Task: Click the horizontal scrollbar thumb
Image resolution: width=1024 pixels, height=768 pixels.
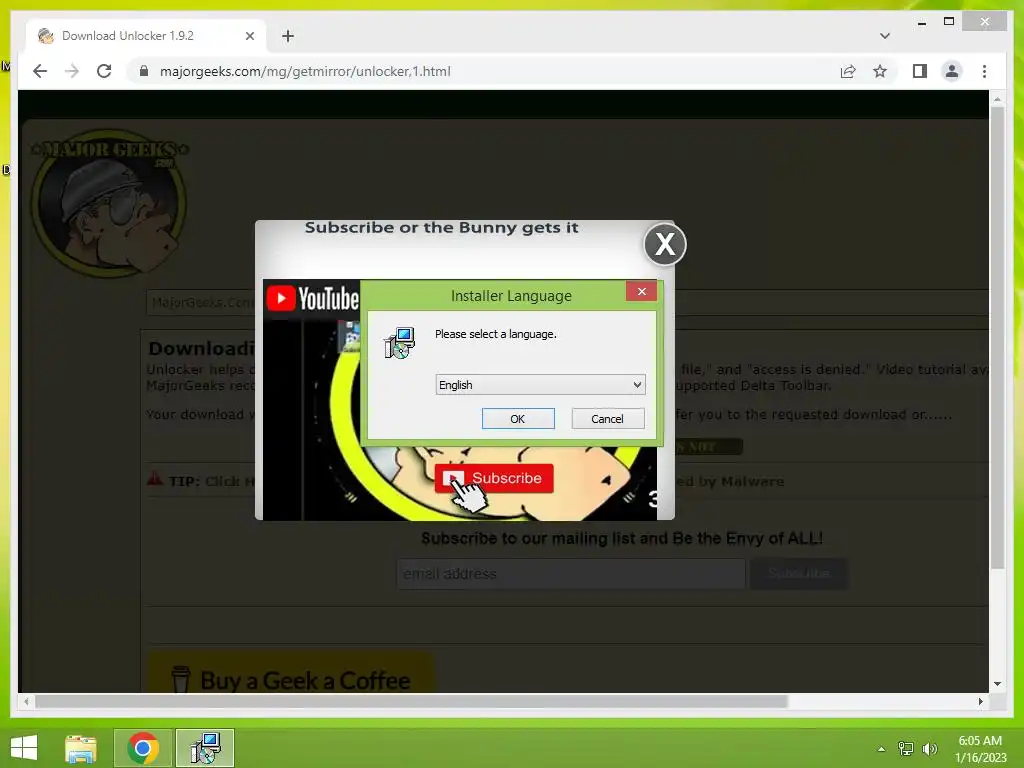Action: click(x=411, y=701)
